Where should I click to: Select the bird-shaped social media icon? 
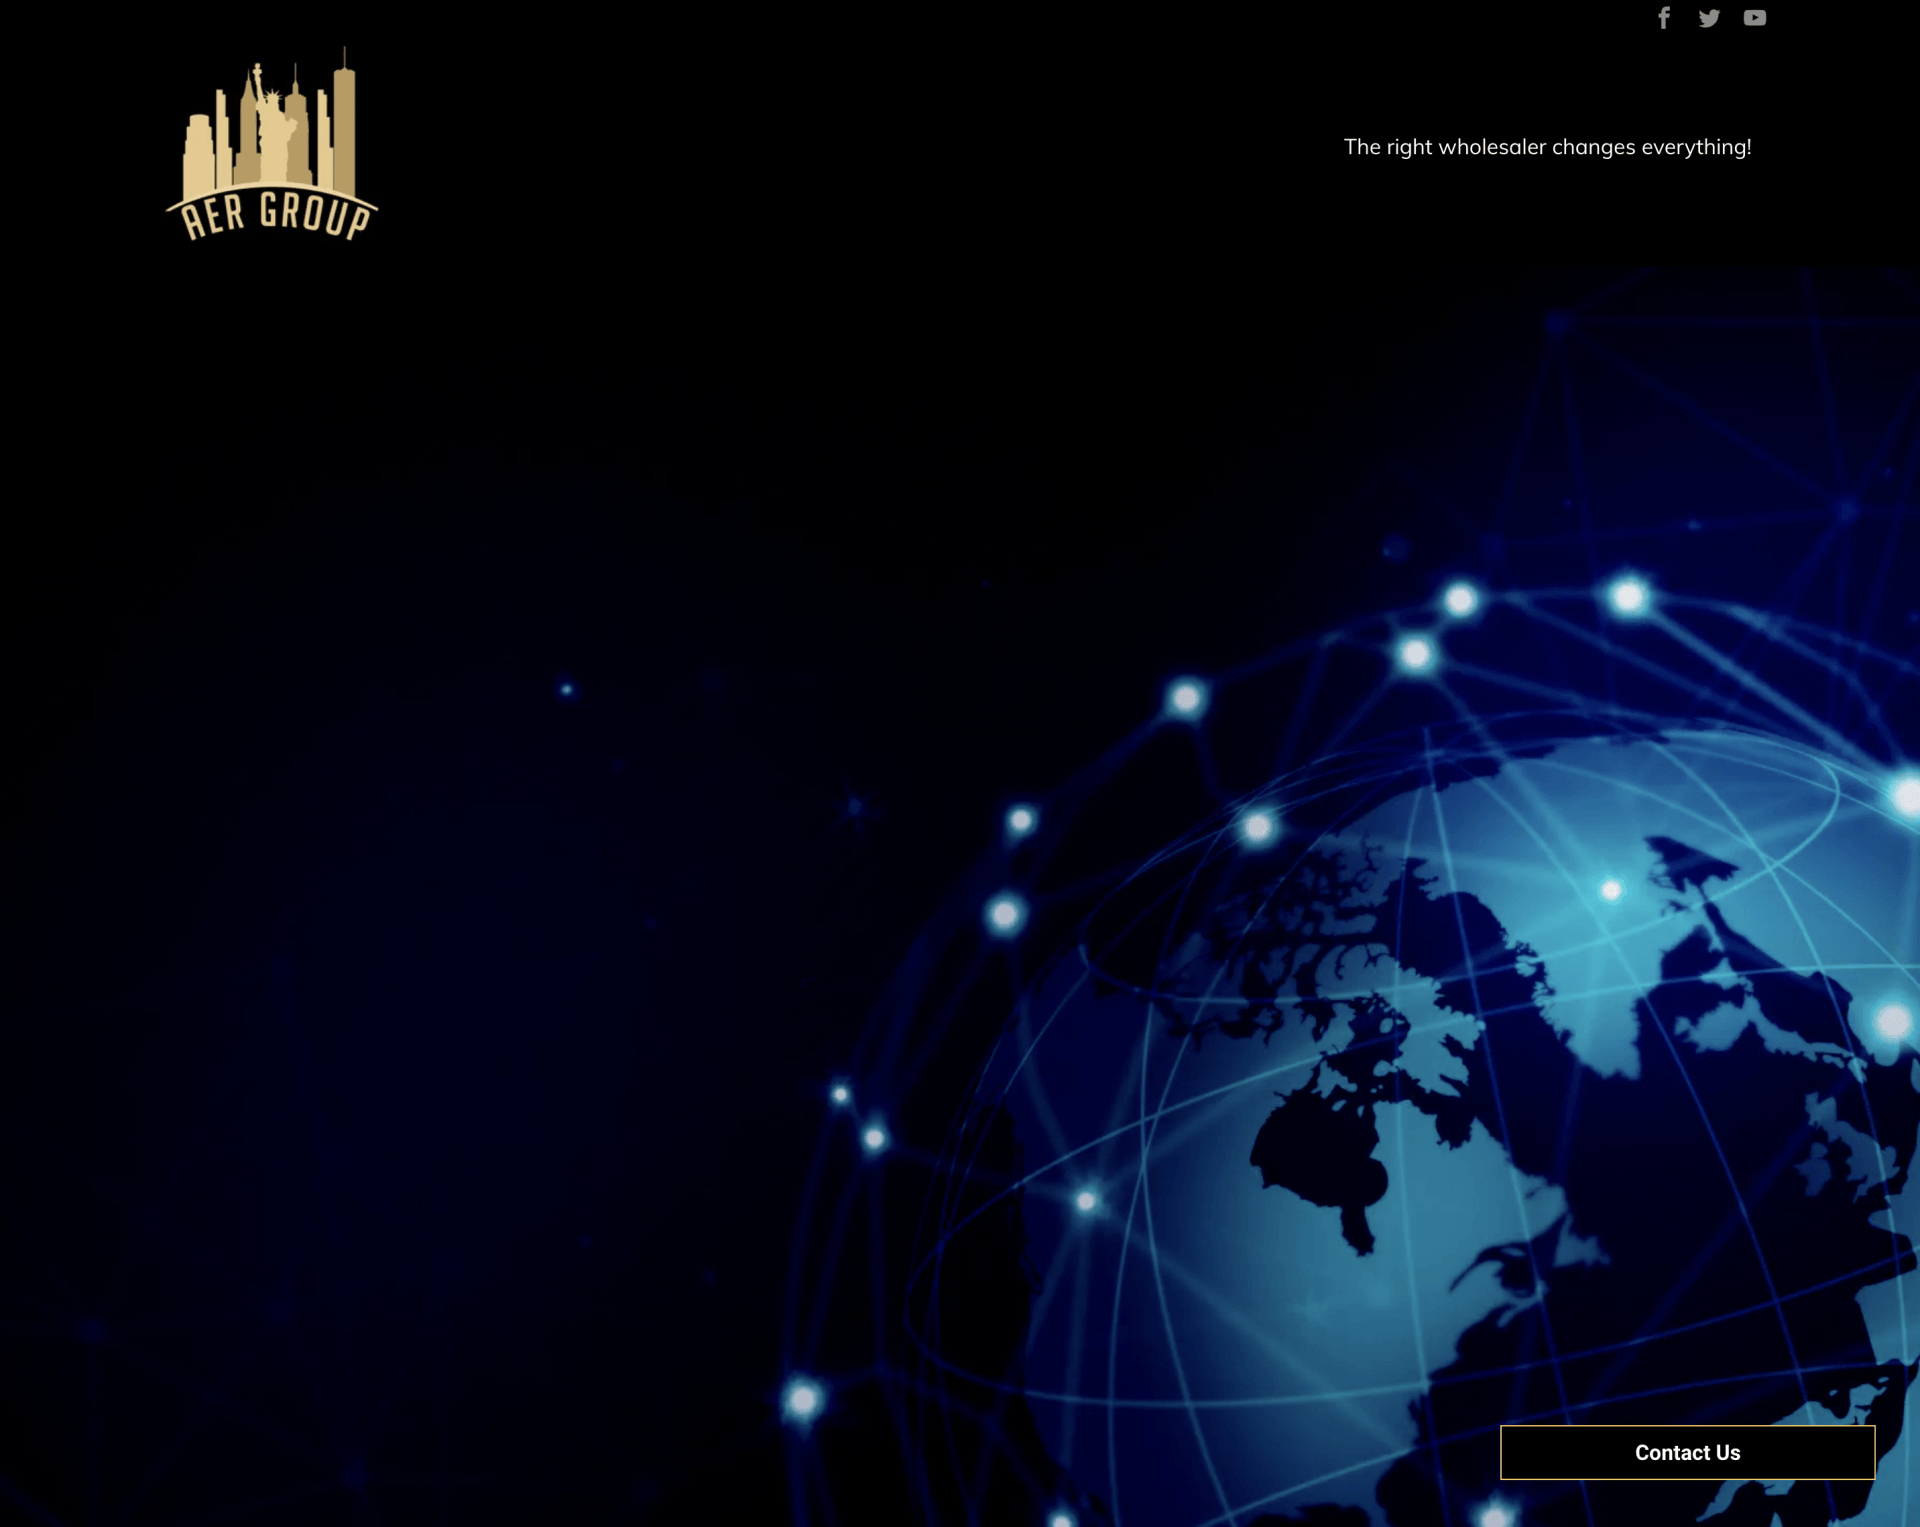point(1709,18)
